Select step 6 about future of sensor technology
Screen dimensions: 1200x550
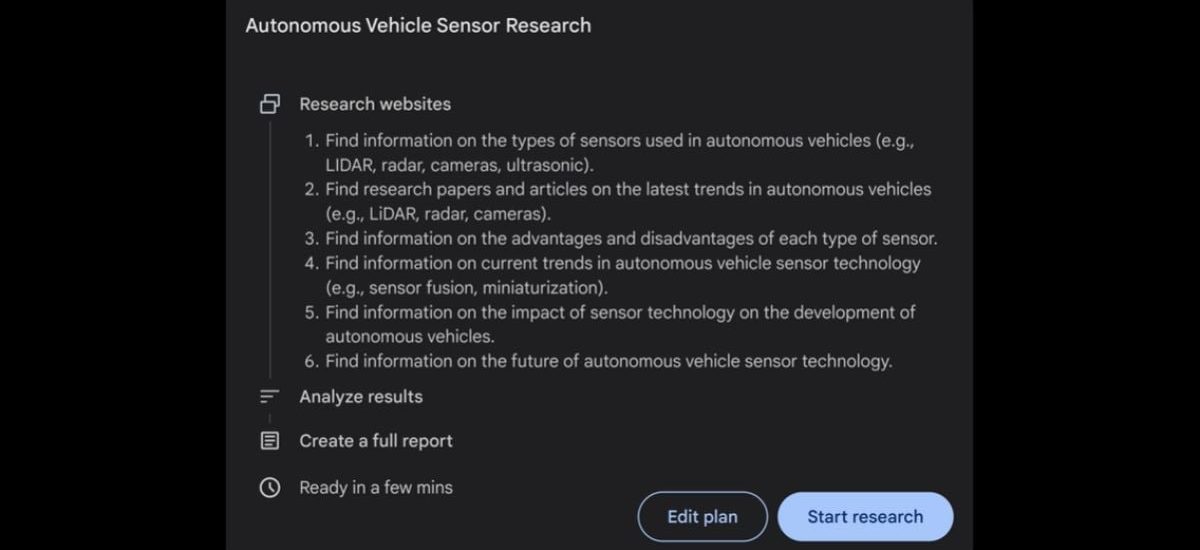tap(608, 361)
